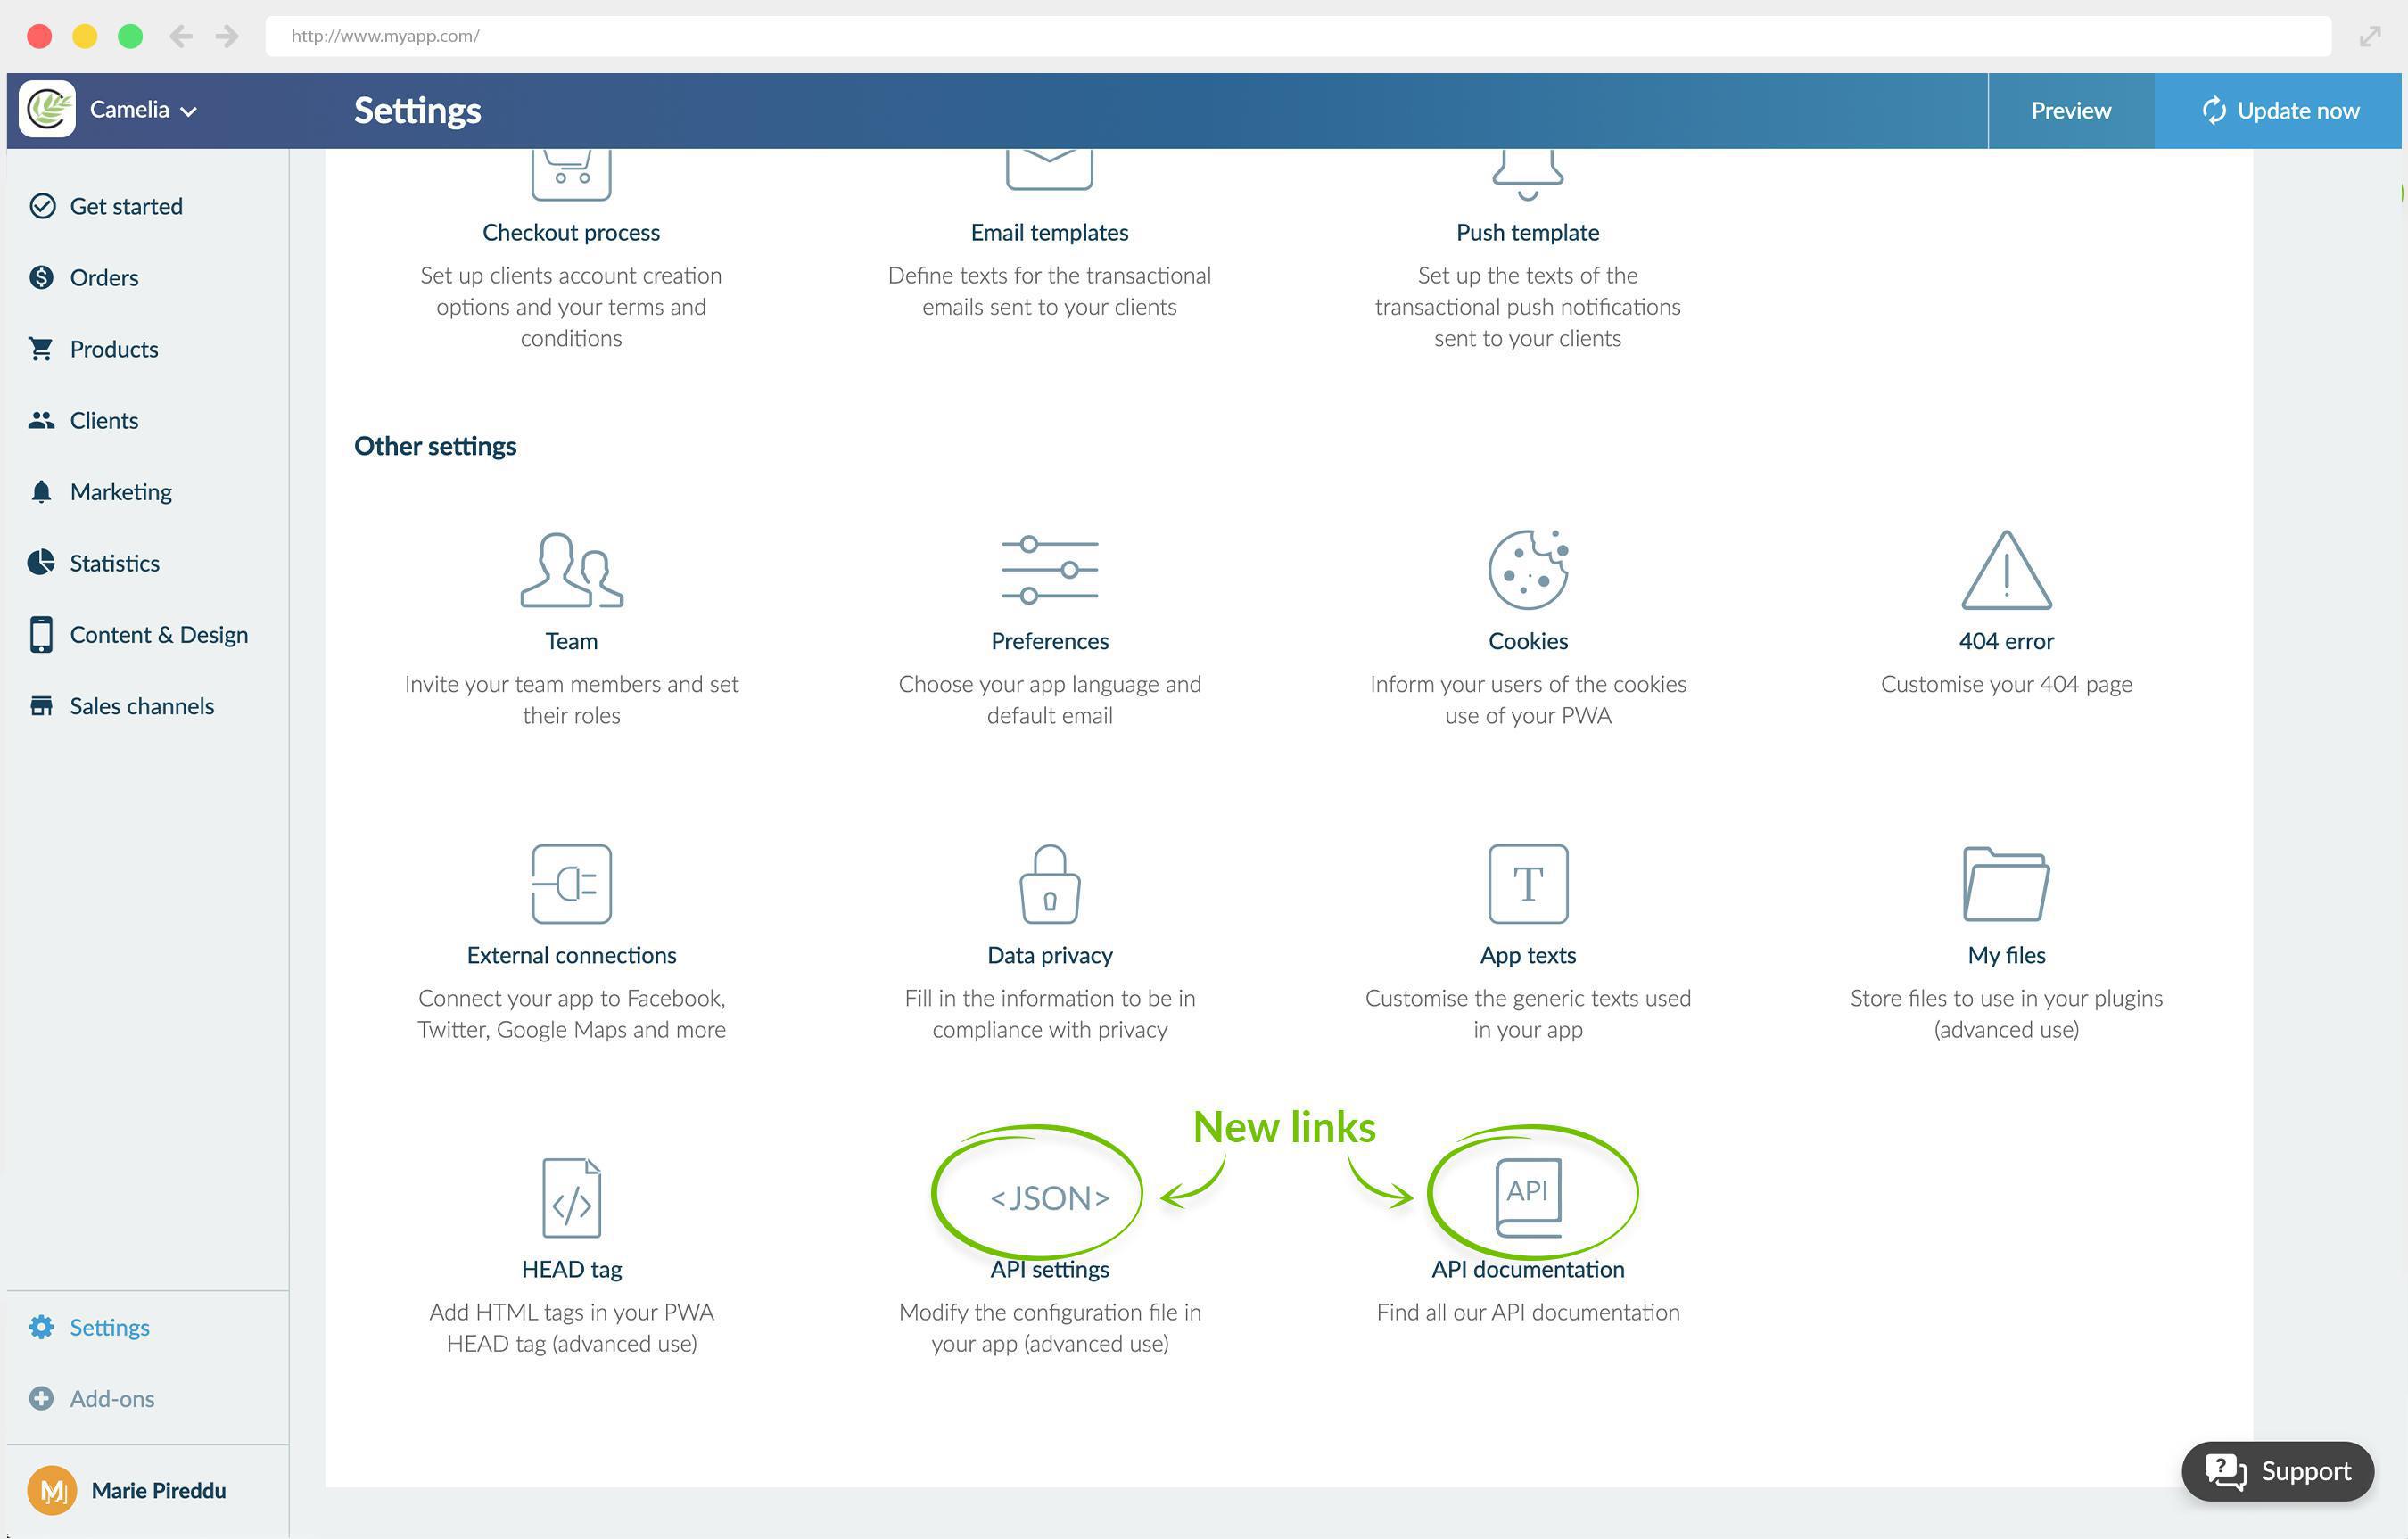Click the Data privacy lock icon
Screen dimensions: 2408x1539
[1049, 884]
